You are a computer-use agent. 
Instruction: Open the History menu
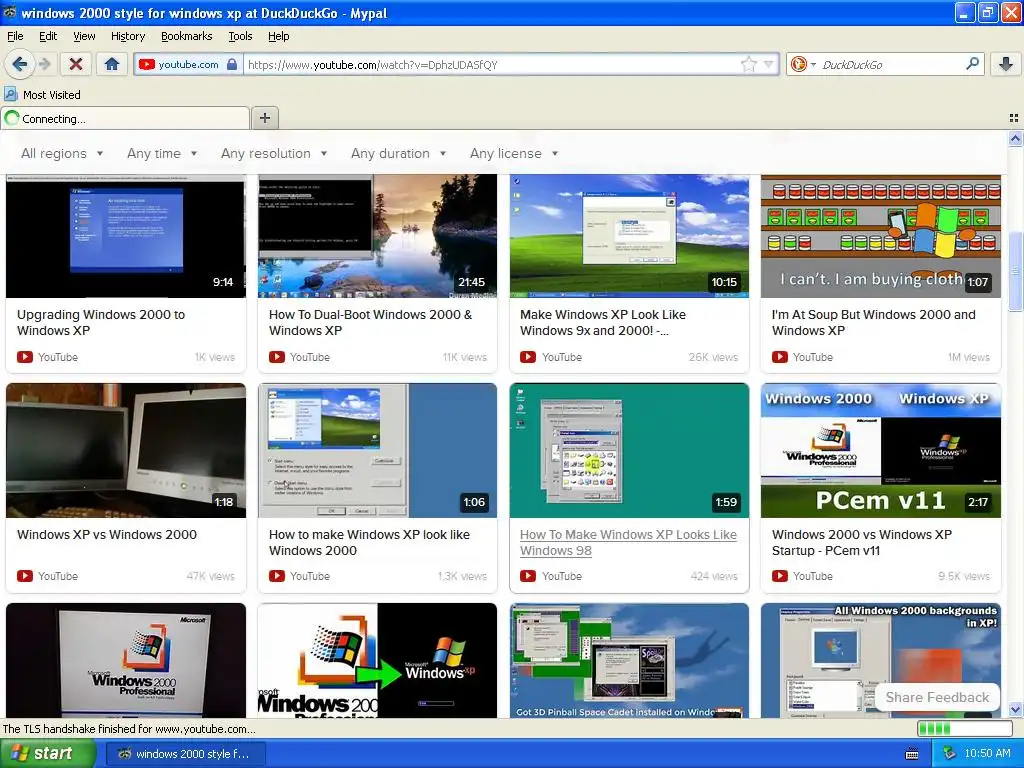(127, 36)
